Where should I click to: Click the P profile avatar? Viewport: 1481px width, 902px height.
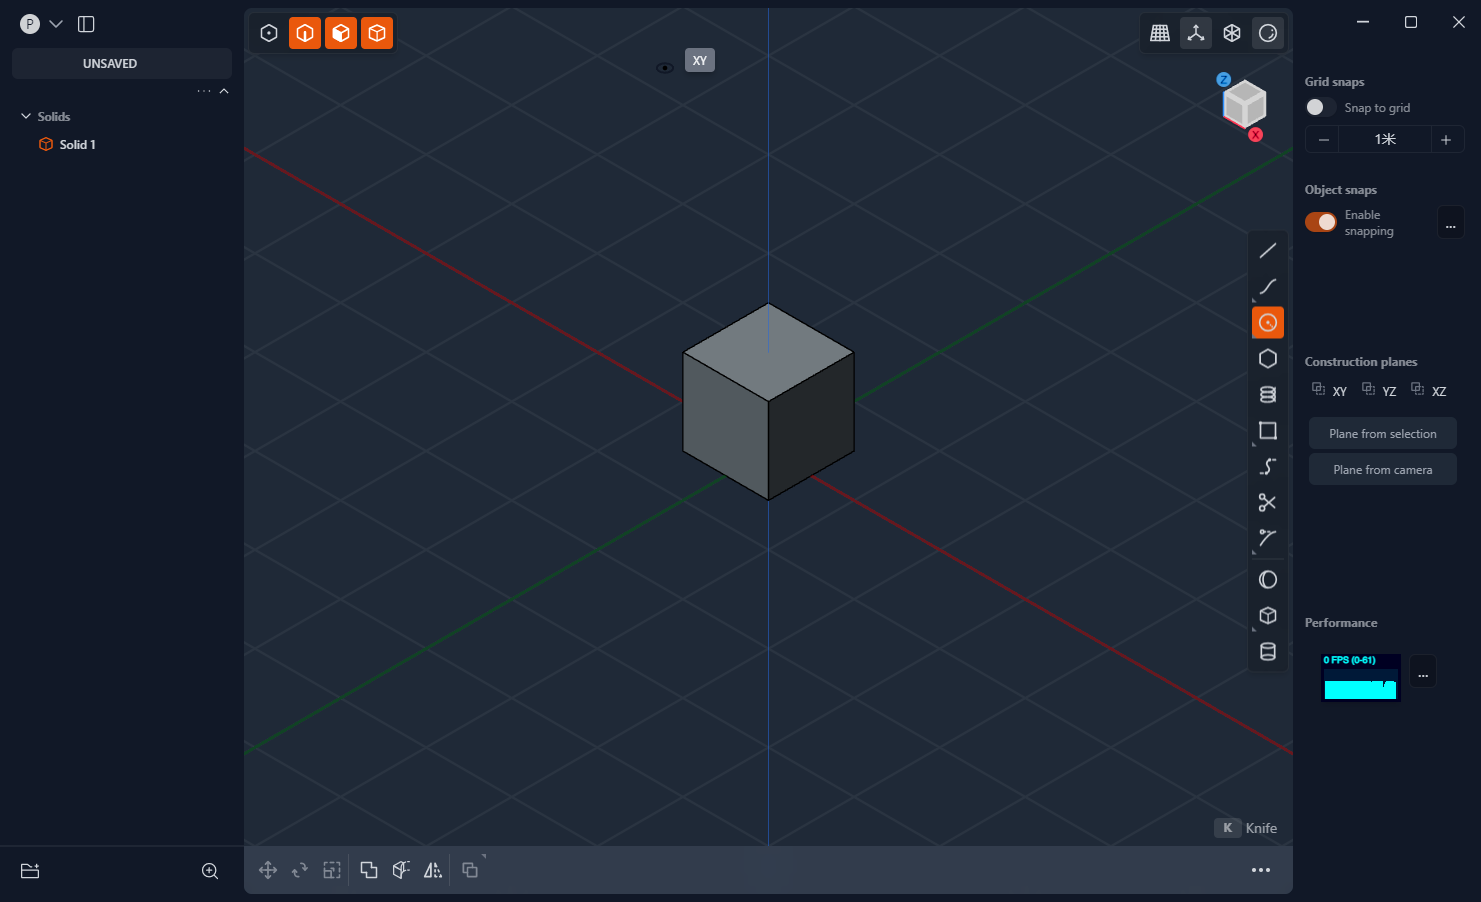[x=30, y=24]
